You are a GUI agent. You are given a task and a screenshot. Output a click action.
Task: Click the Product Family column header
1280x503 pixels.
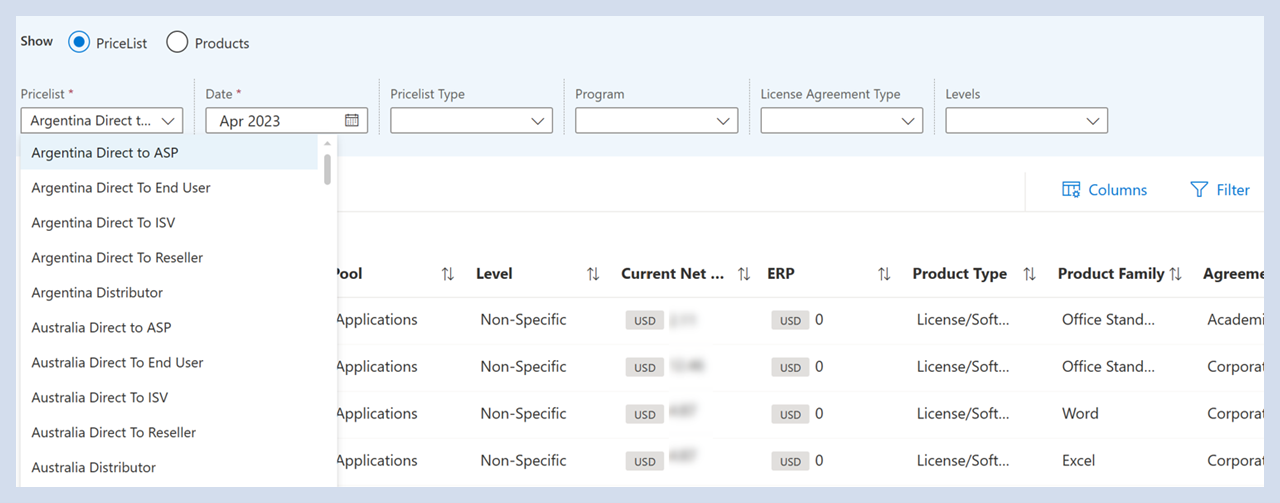point(1111,274)
